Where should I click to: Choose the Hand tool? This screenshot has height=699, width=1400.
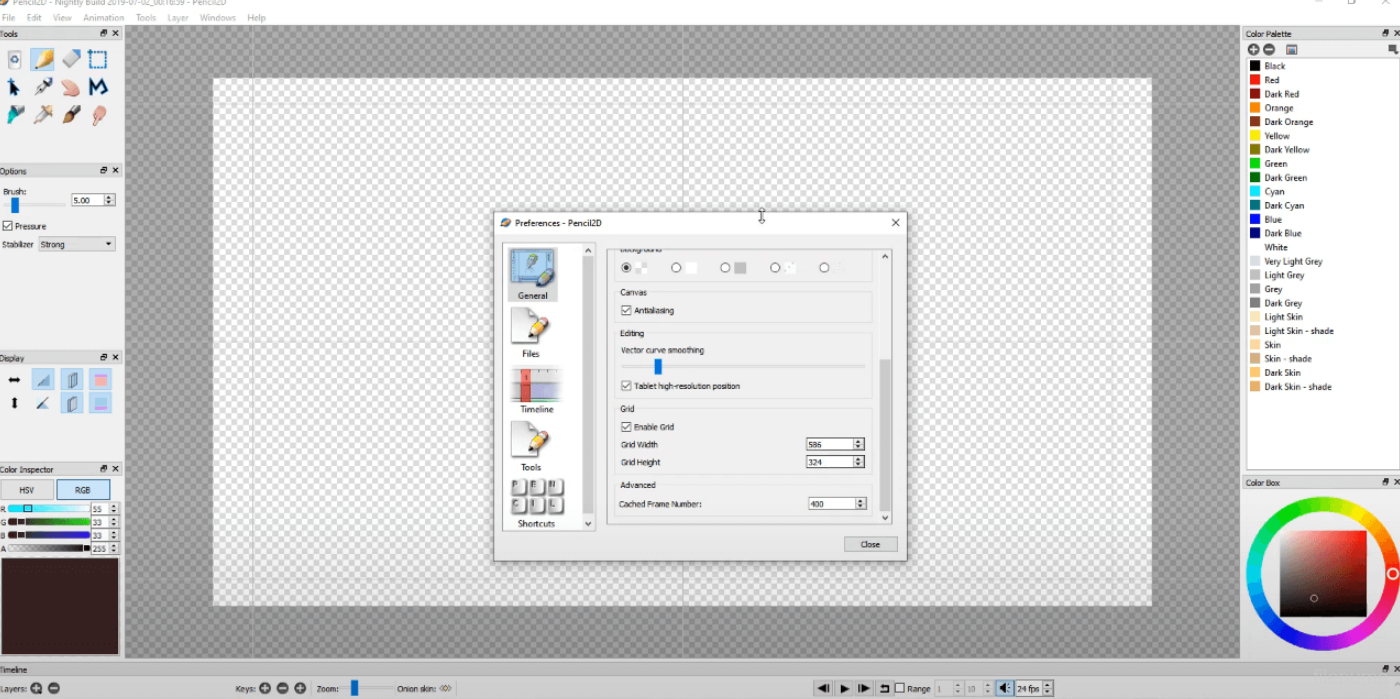point(70,88)
